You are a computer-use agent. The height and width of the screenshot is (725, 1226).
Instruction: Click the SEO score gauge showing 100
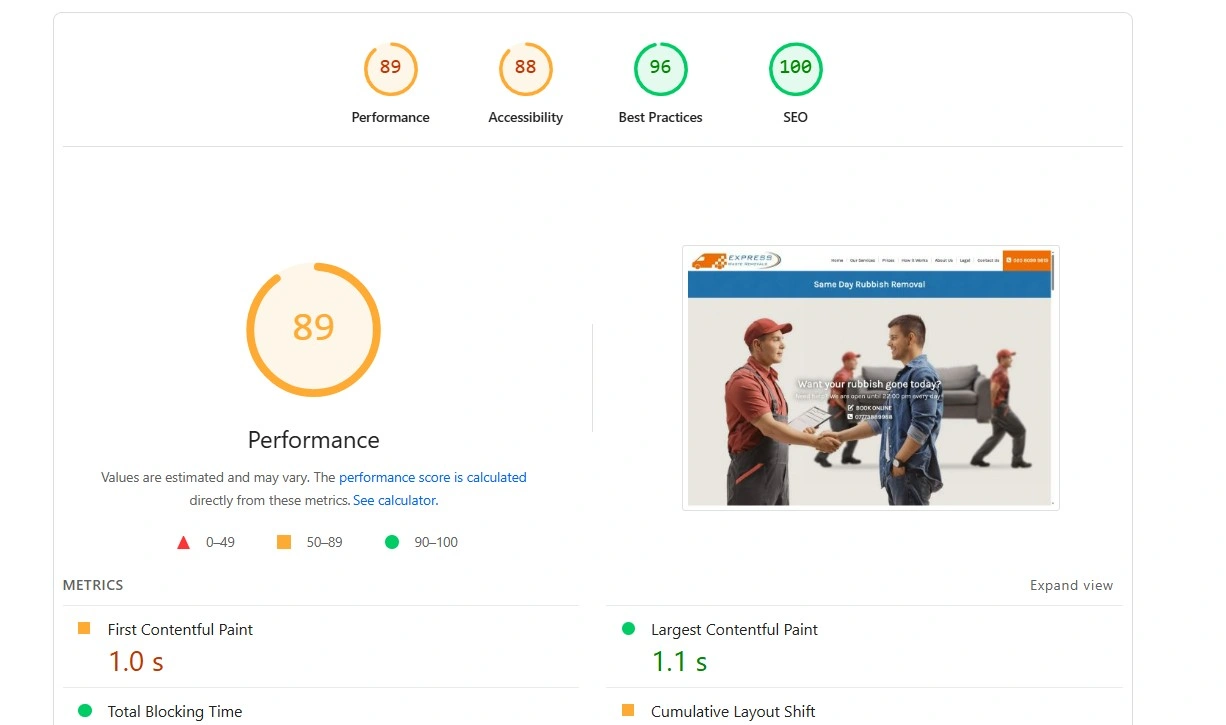(x=795, y=68)
